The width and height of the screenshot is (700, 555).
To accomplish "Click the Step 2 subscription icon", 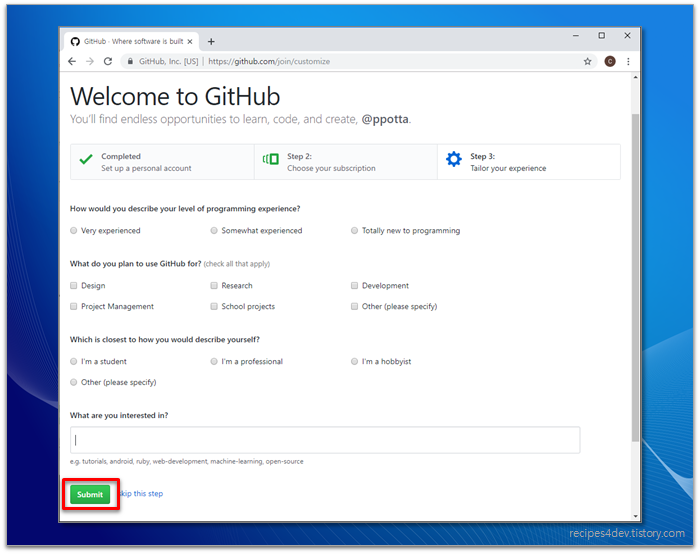I will [x=271, y=159].
